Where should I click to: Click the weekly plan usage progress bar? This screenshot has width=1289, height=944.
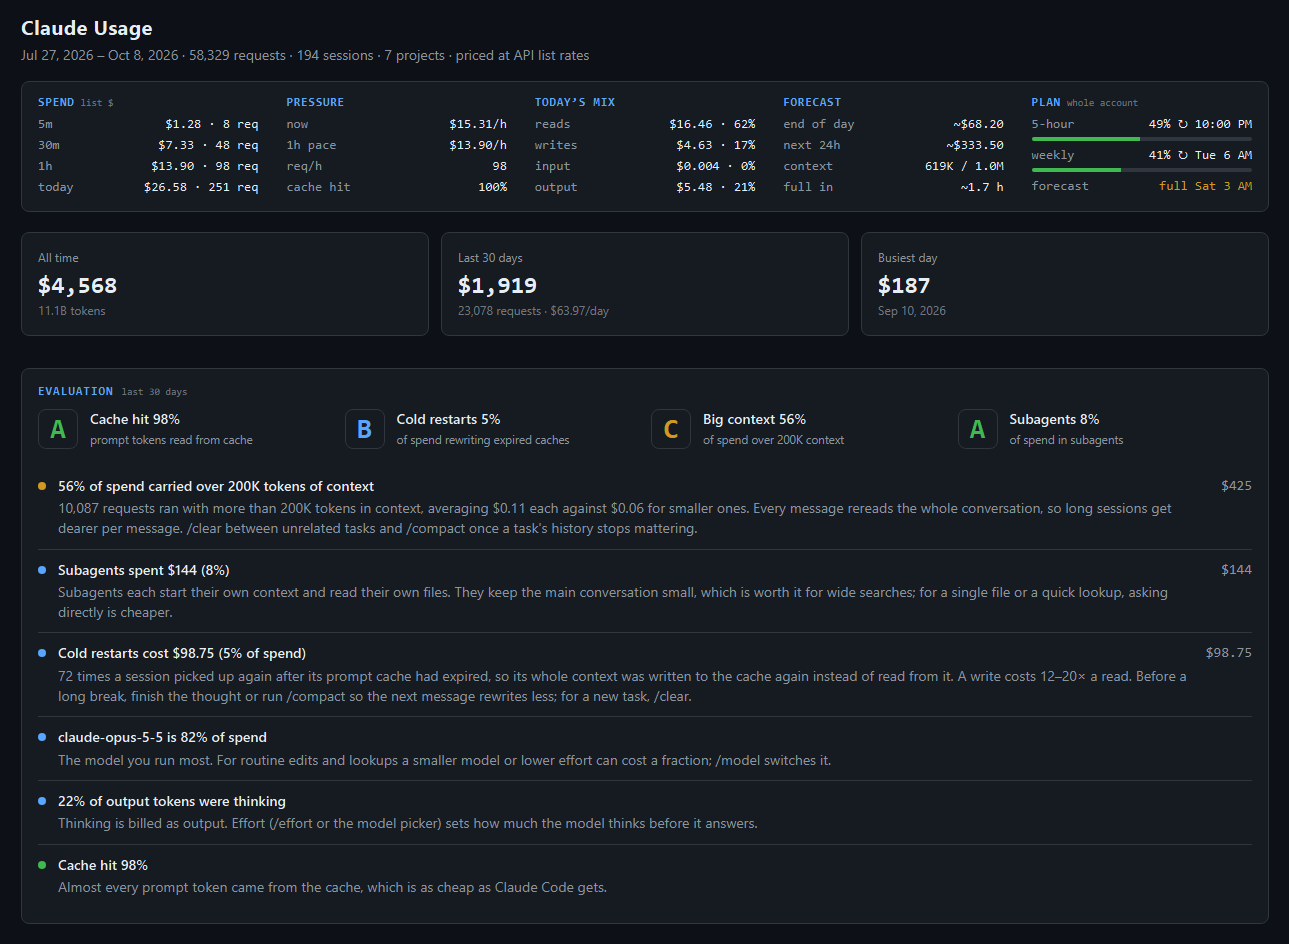click(x=1141, y=170)
